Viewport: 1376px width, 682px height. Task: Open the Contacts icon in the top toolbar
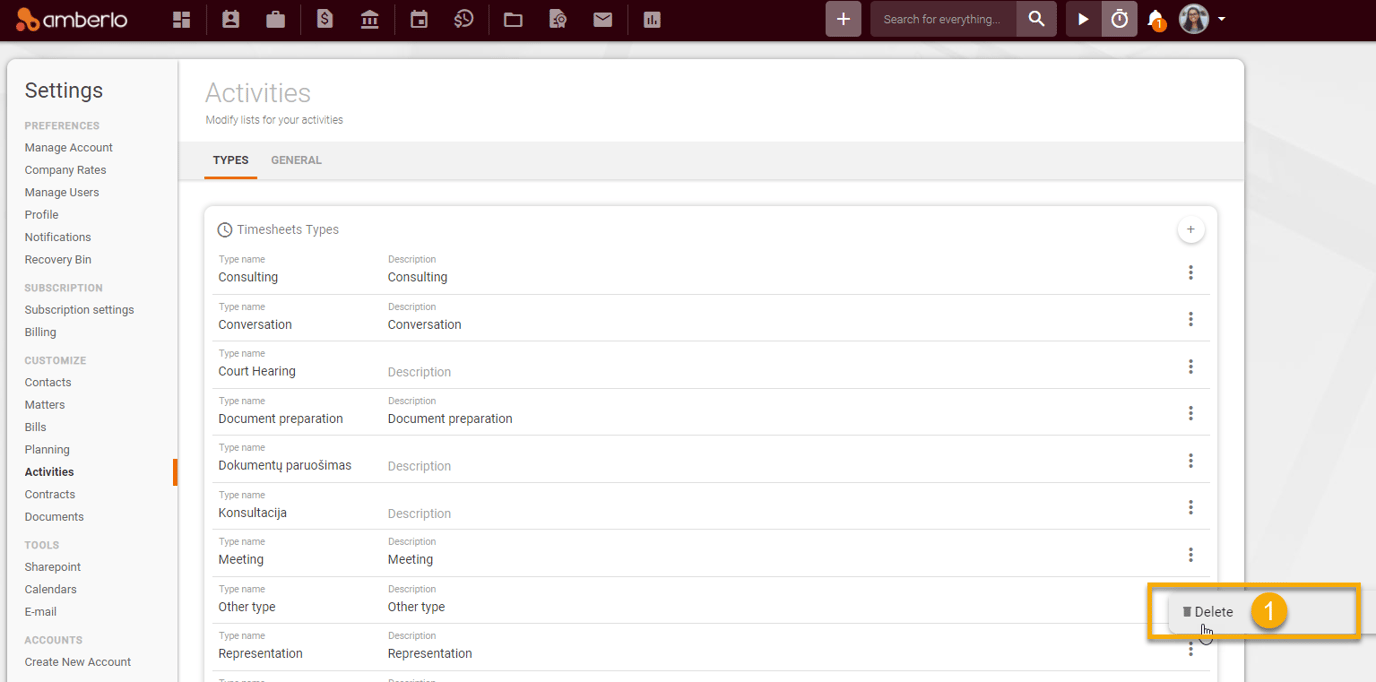pyautogui.click(x=230, y=19)
